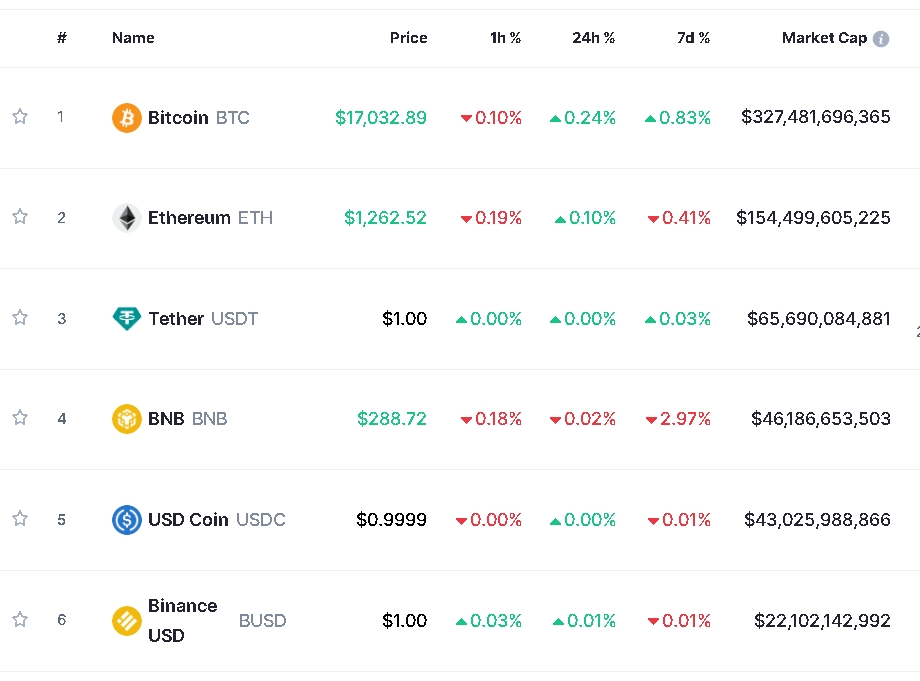Click the USD Coin logo icon
Viewport: 920px width, 681px height.
point(127,520)
